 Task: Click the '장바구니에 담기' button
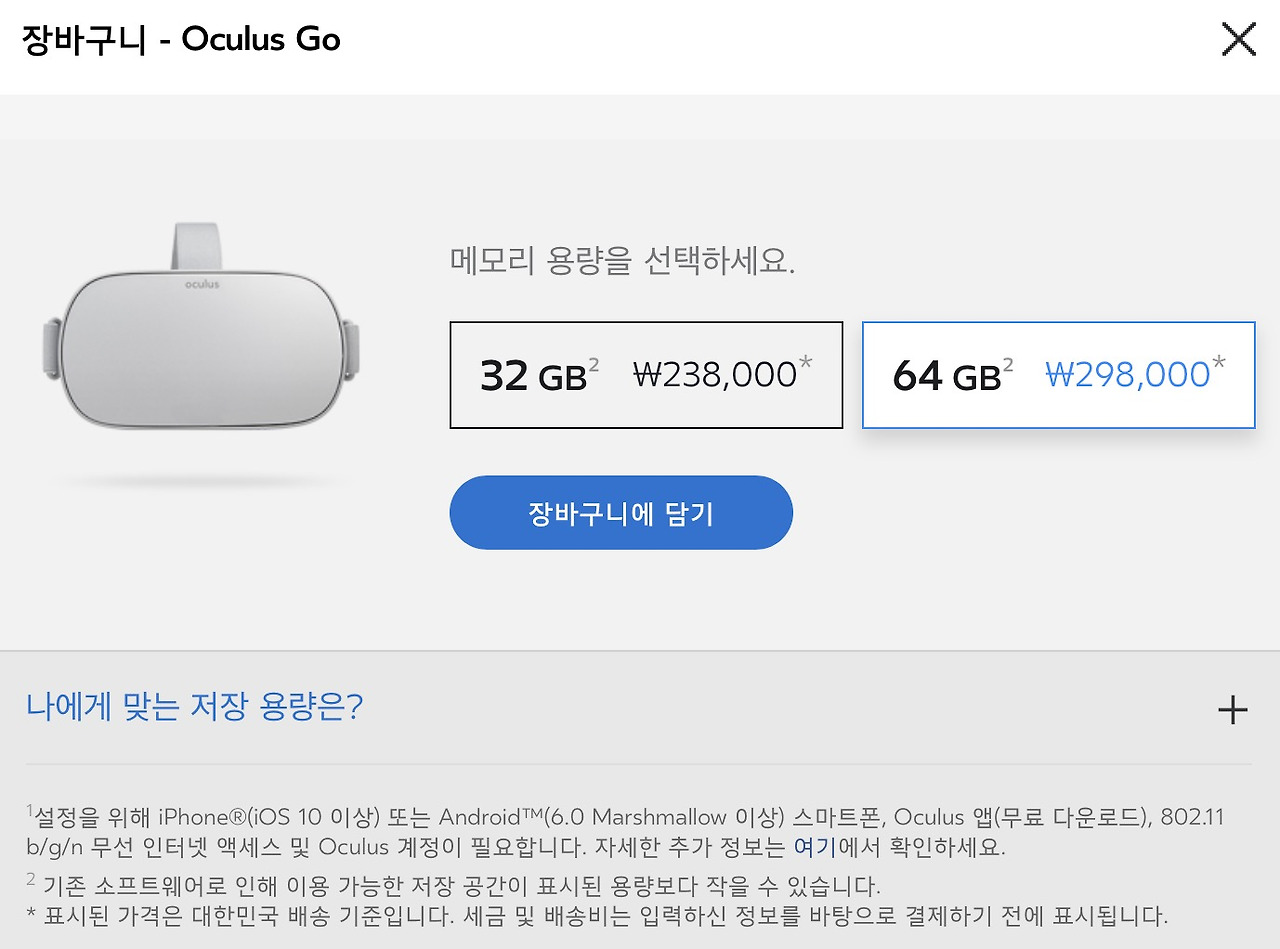click(x=620, y=512)
